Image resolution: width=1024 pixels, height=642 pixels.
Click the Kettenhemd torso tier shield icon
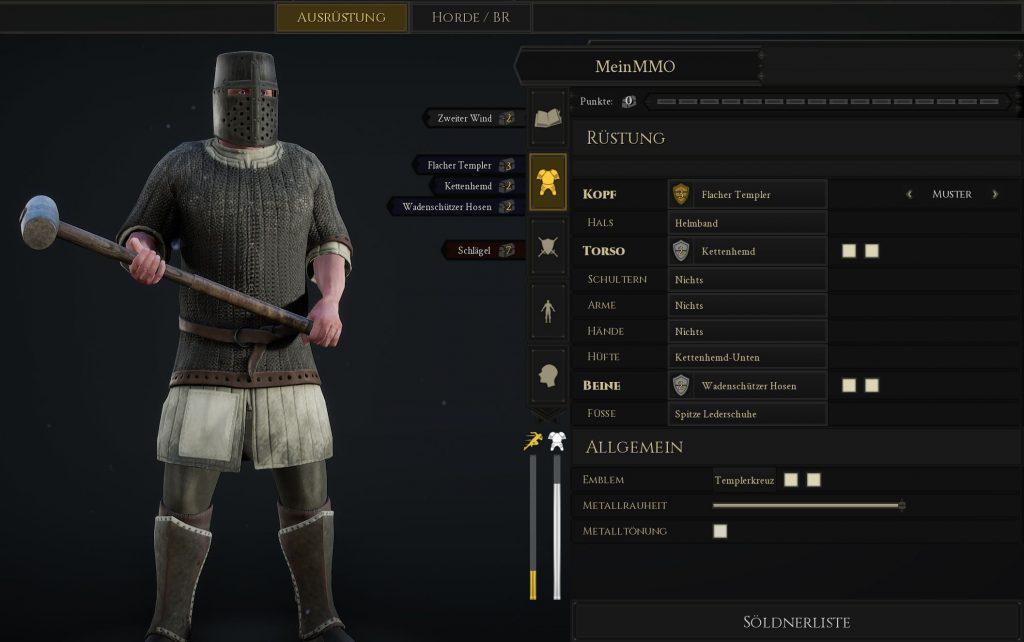pos(681,251)
